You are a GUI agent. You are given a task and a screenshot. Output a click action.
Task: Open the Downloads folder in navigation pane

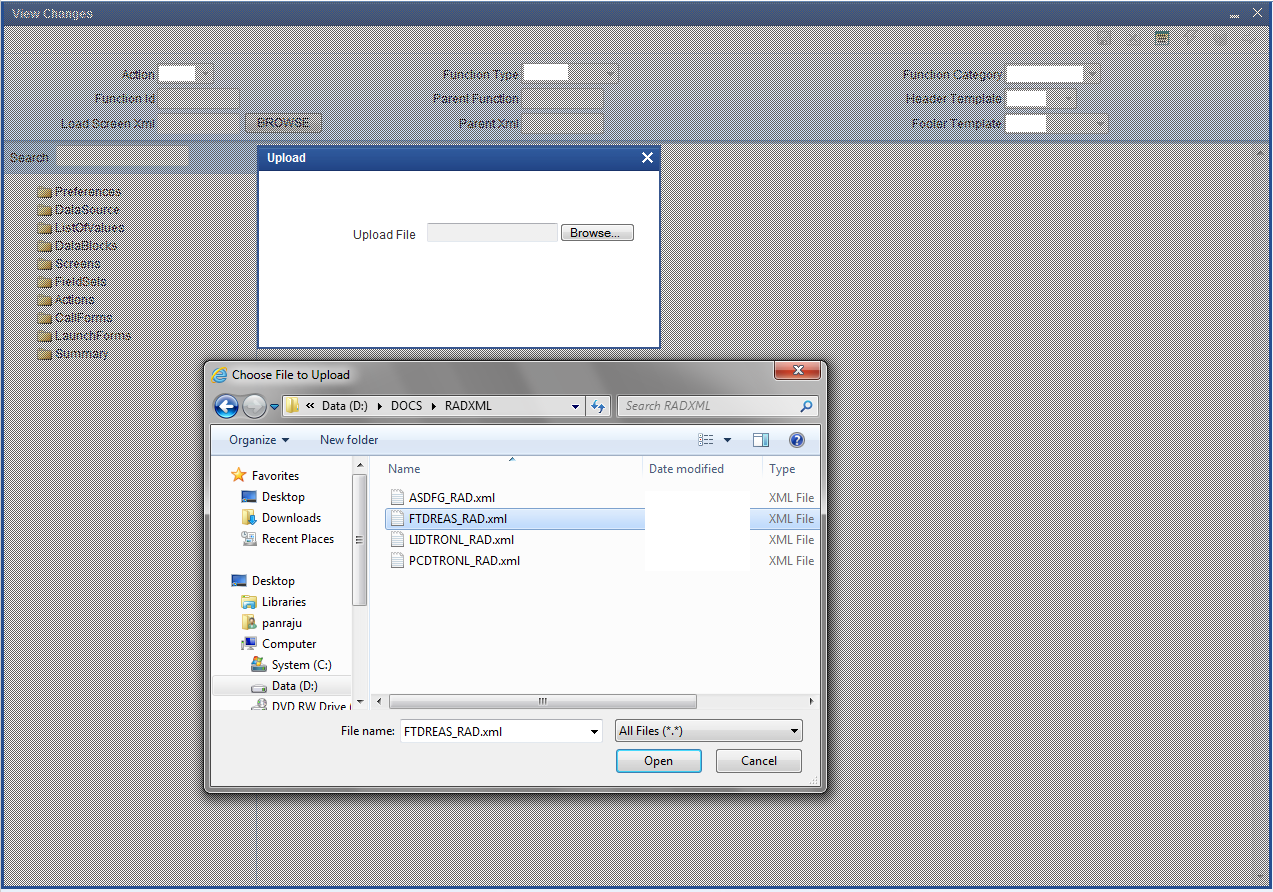291,518
